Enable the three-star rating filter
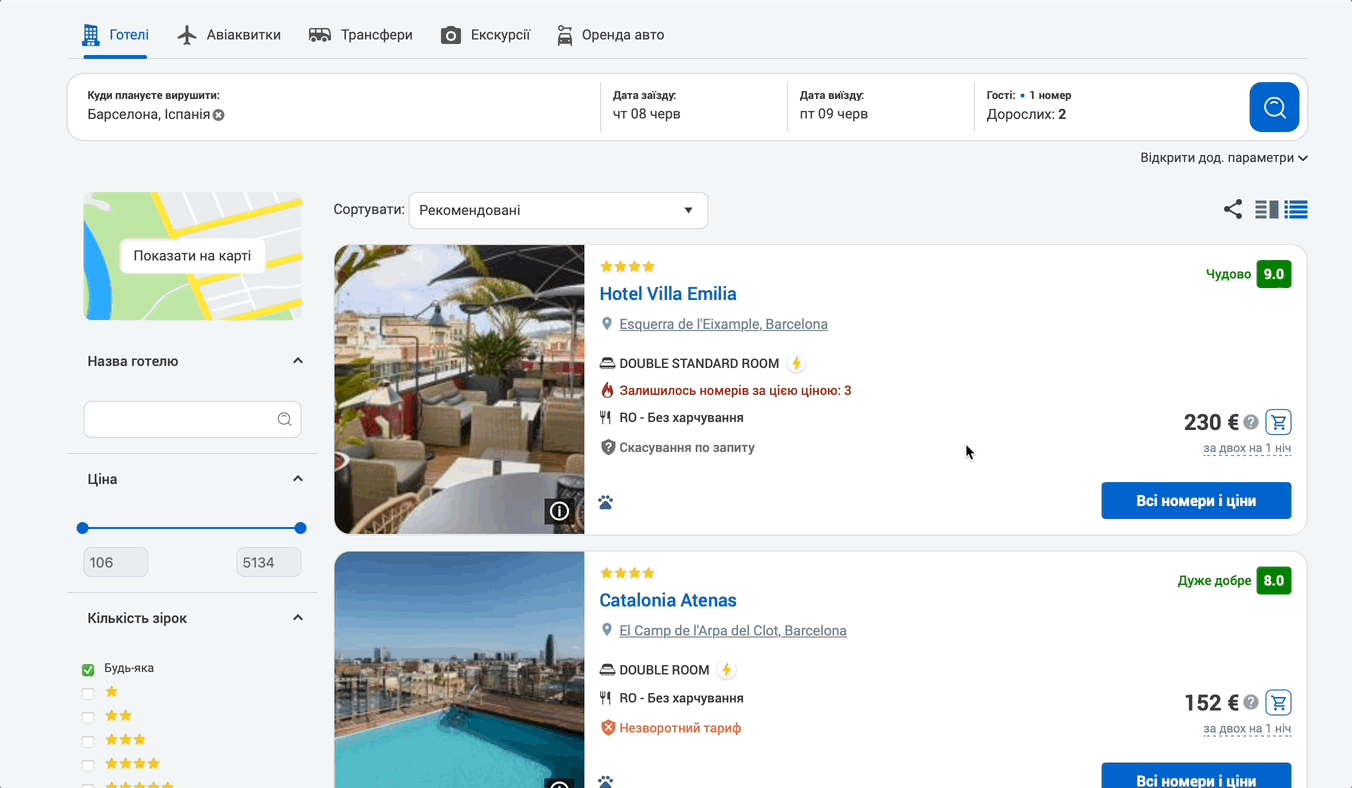 coord(88,741)
